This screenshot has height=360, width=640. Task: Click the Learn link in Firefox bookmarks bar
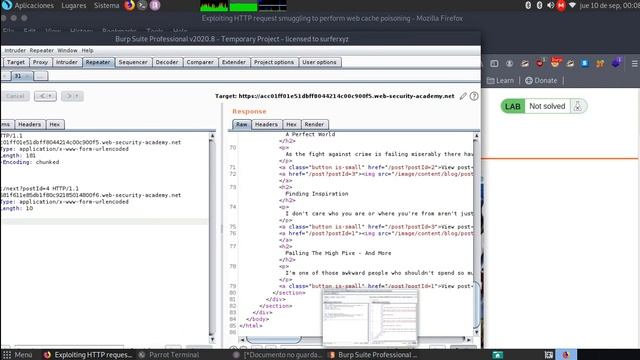click(x=500, y=80)
